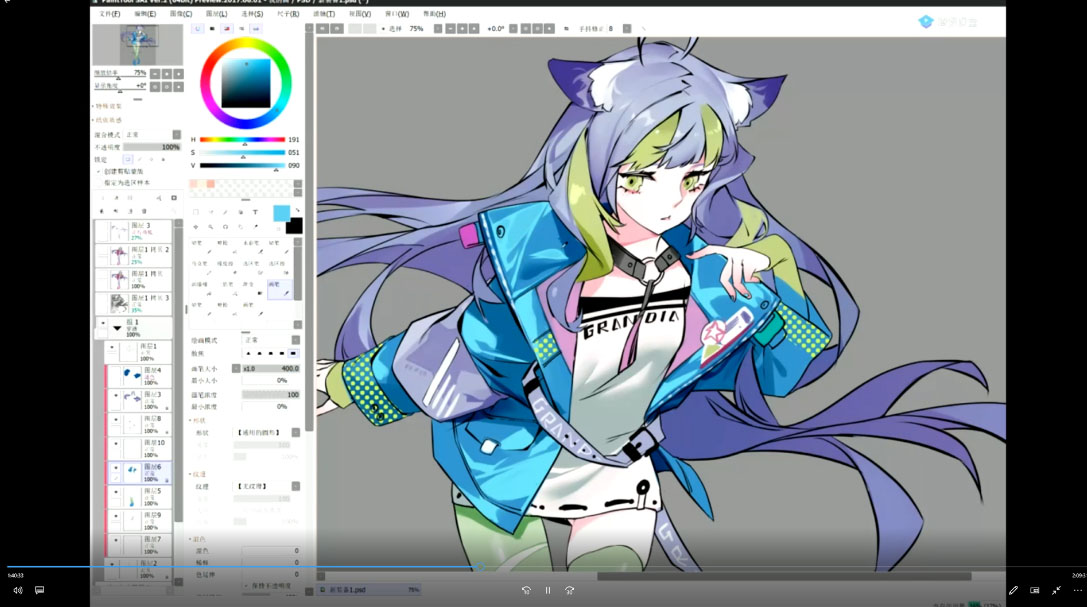Select the rectangular selection tool
The height and width of the screenshot is (607, 1087).
point(195,212)
